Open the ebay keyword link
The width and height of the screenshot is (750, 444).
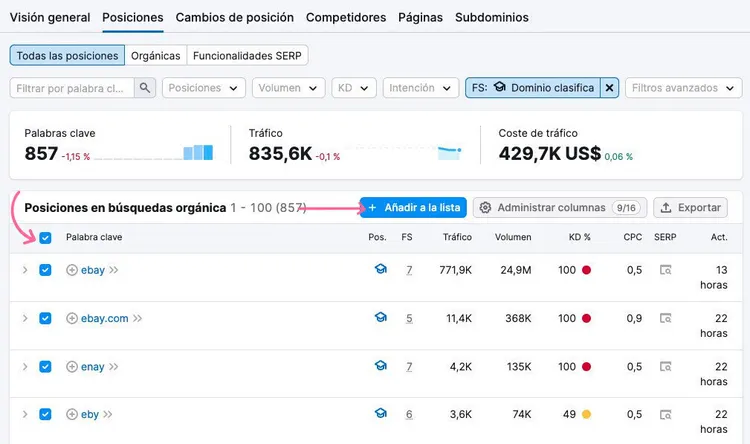(93, 270)
